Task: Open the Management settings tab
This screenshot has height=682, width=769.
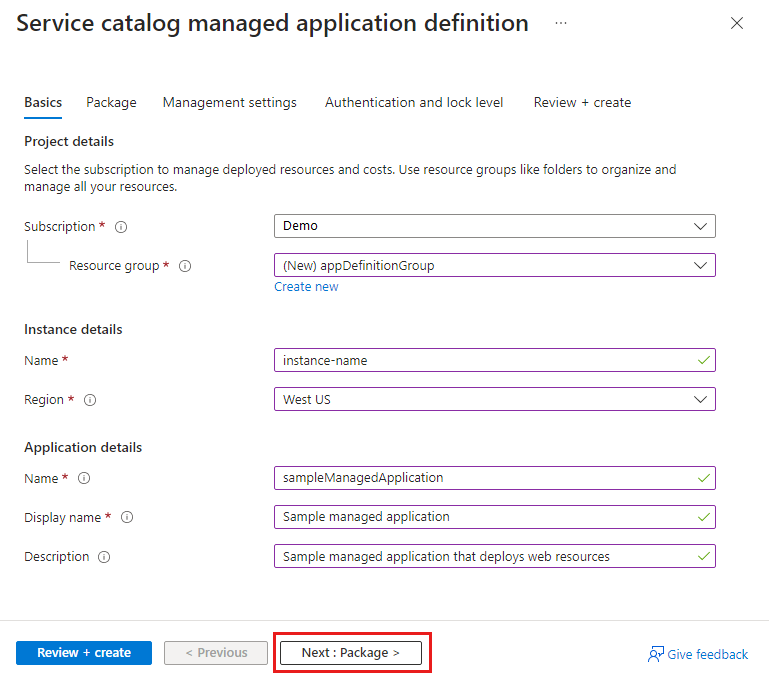Action: (x=229, y=102)
